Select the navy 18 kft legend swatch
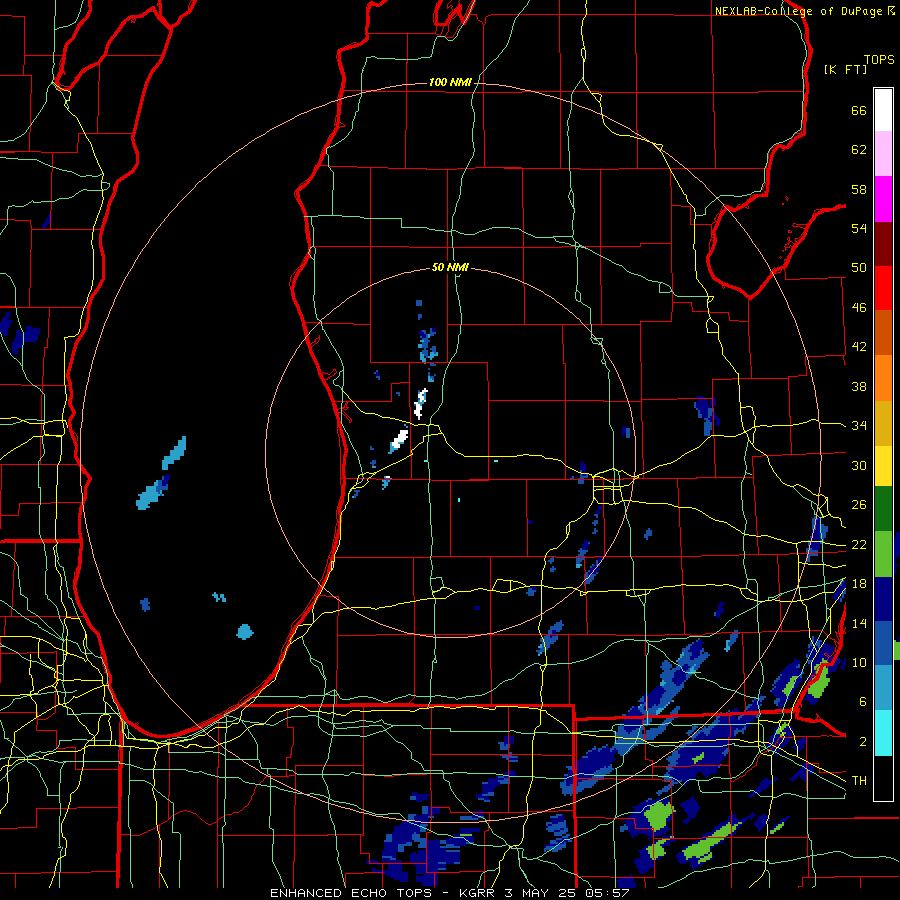 (883, 599)
